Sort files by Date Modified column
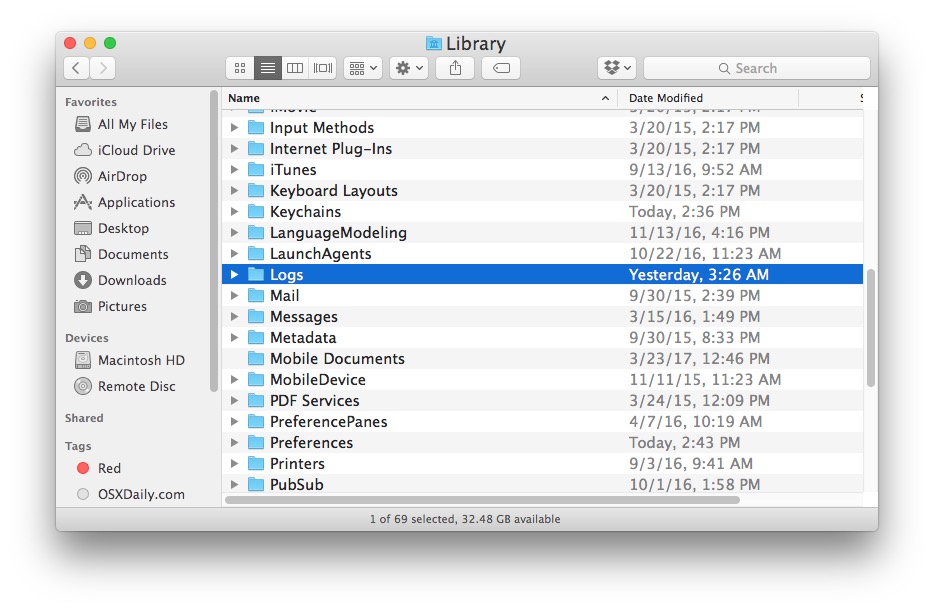This screenshot has width=934, height=611. (664, 98)
